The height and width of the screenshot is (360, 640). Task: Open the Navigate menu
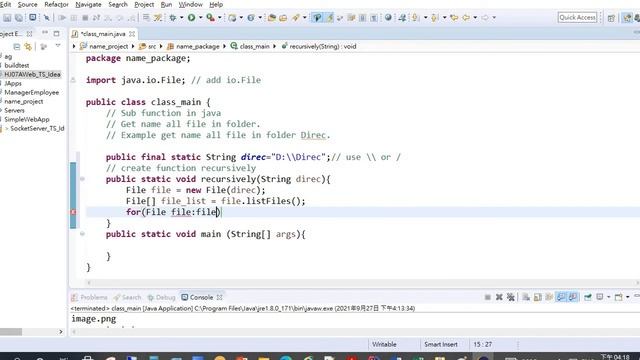pos(88,4)
